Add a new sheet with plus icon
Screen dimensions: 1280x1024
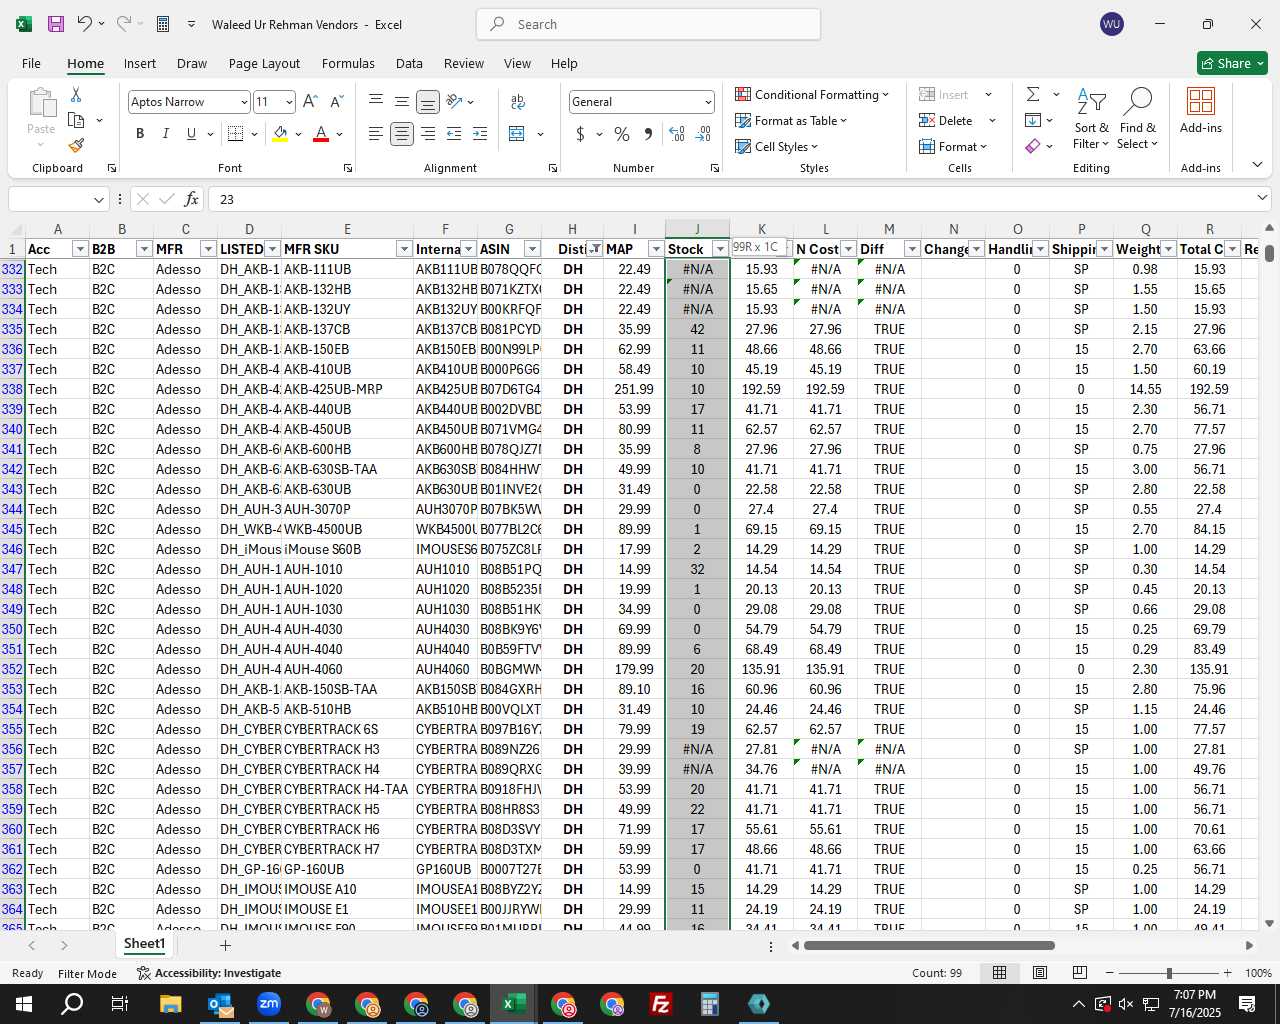[x=225, y=945]
